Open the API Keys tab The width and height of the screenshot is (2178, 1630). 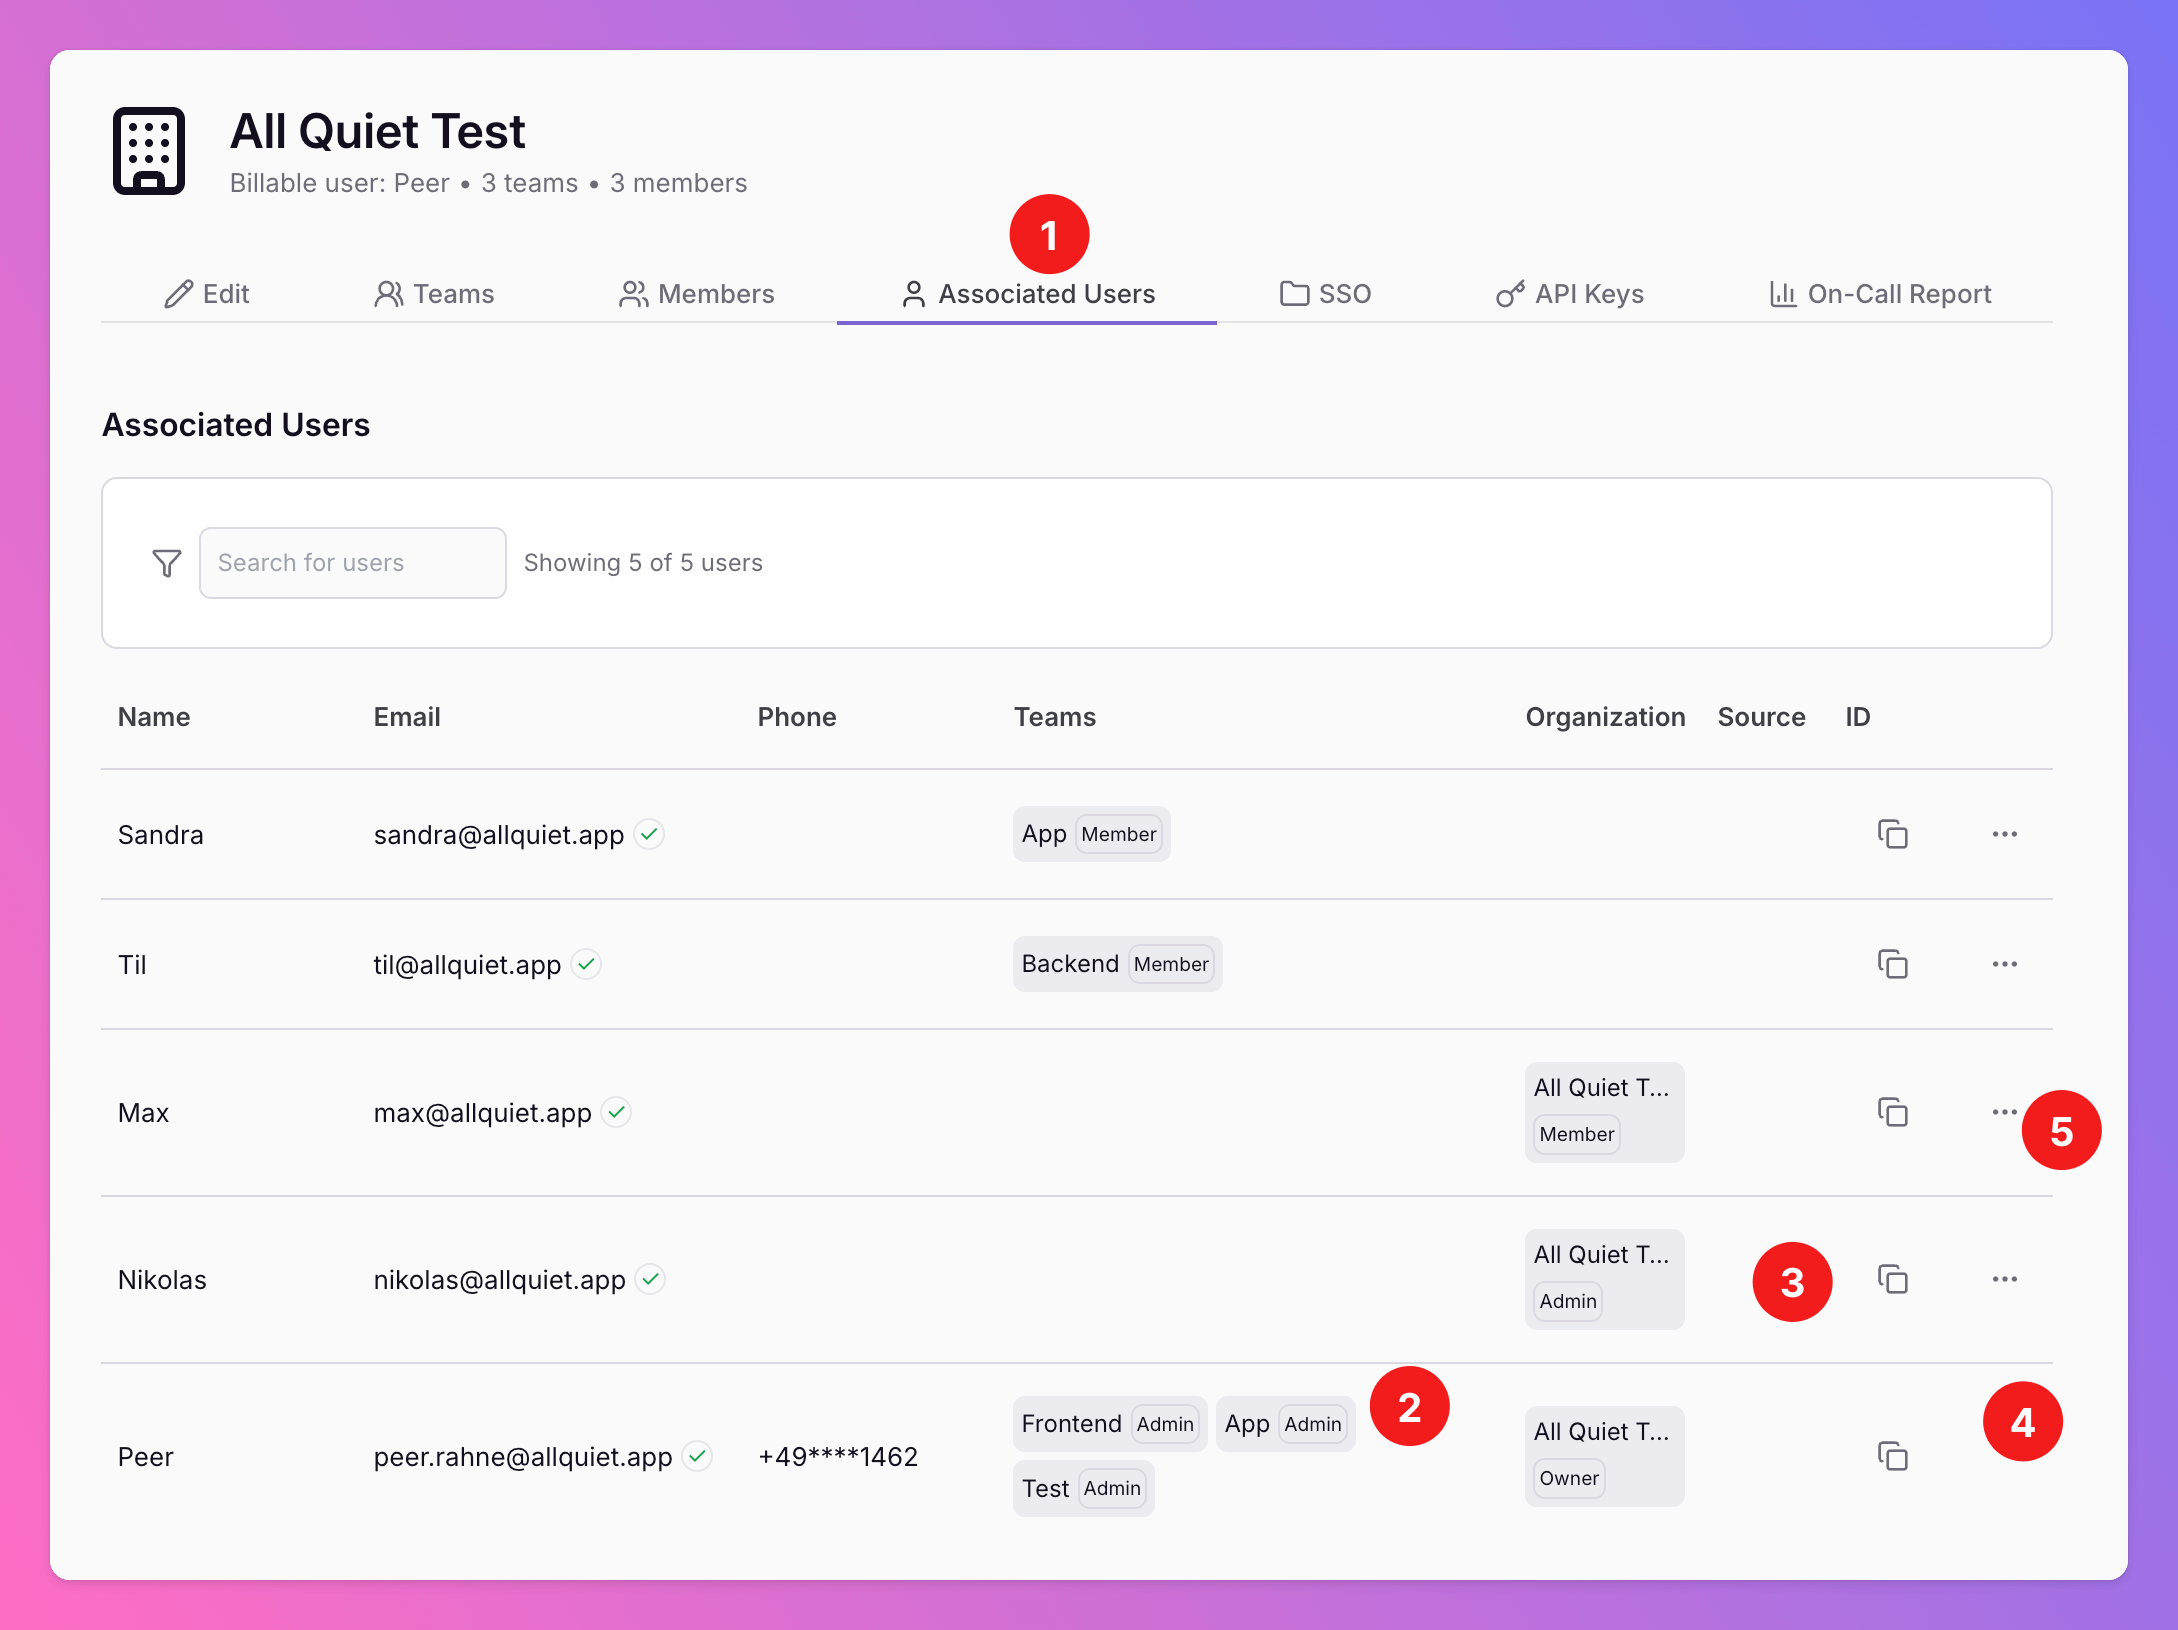1570,294
